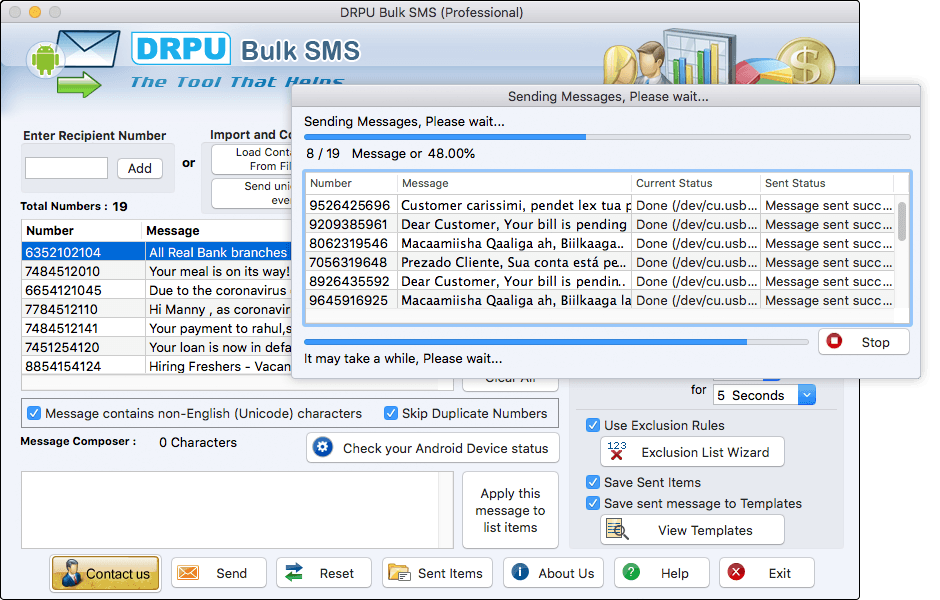The height and width of the screenshot is (600, 940).
Task: Click the Exclusion List Wizard button label
Action: (705, 453)
